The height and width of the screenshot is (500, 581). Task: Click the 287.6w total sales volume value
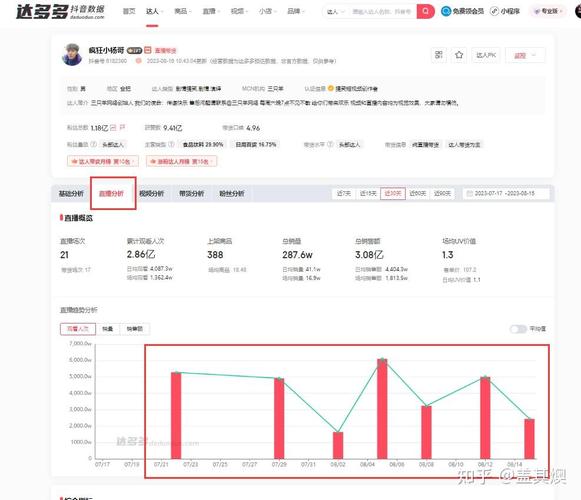[x=297, y=255]
